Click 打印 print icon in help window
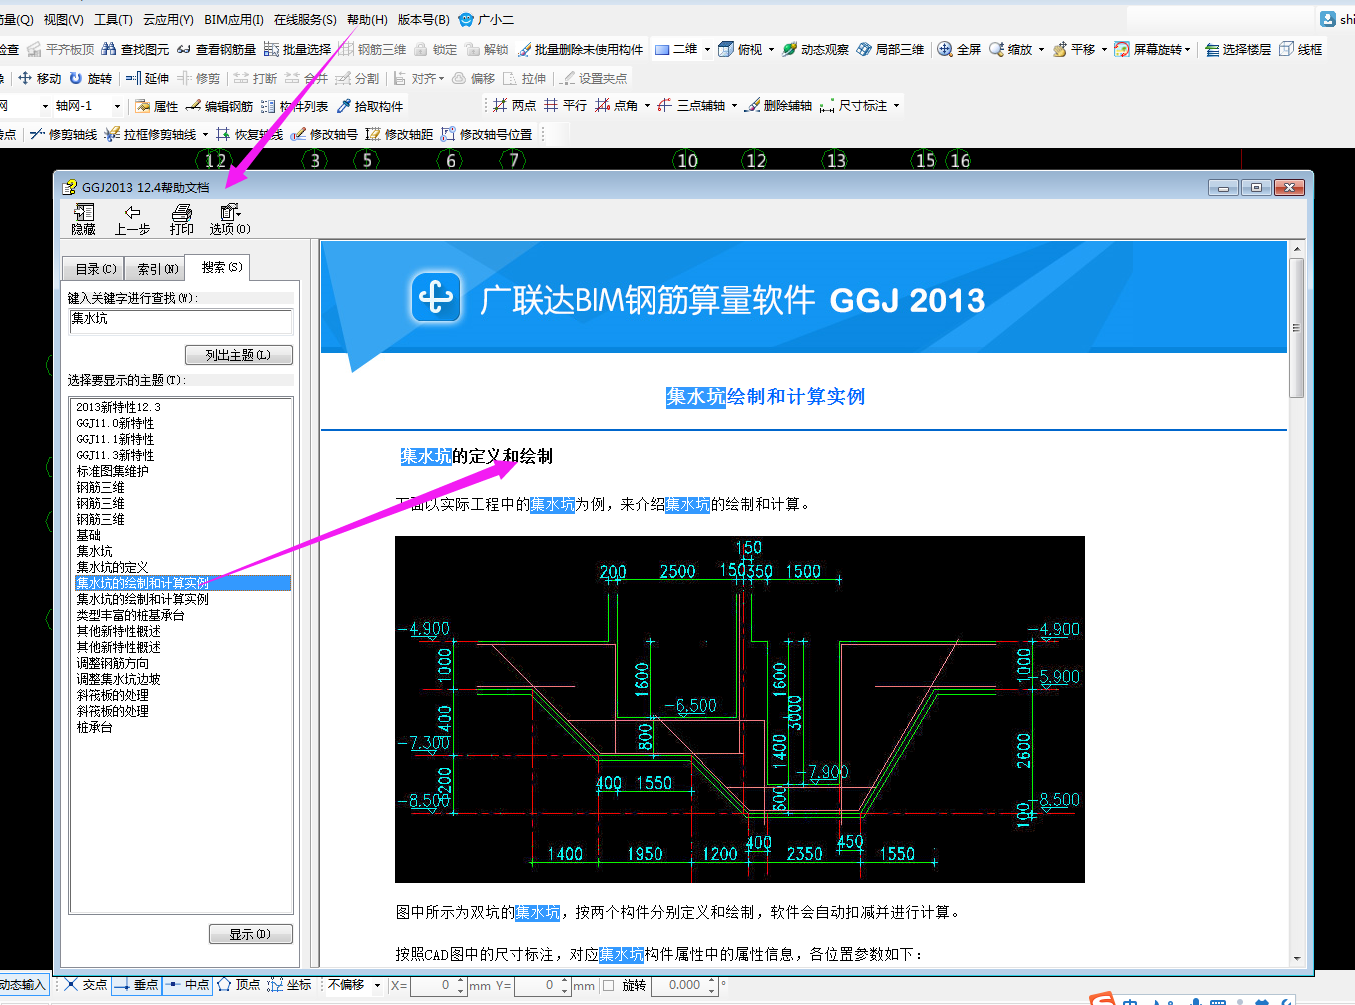 (x=181, y=219)
